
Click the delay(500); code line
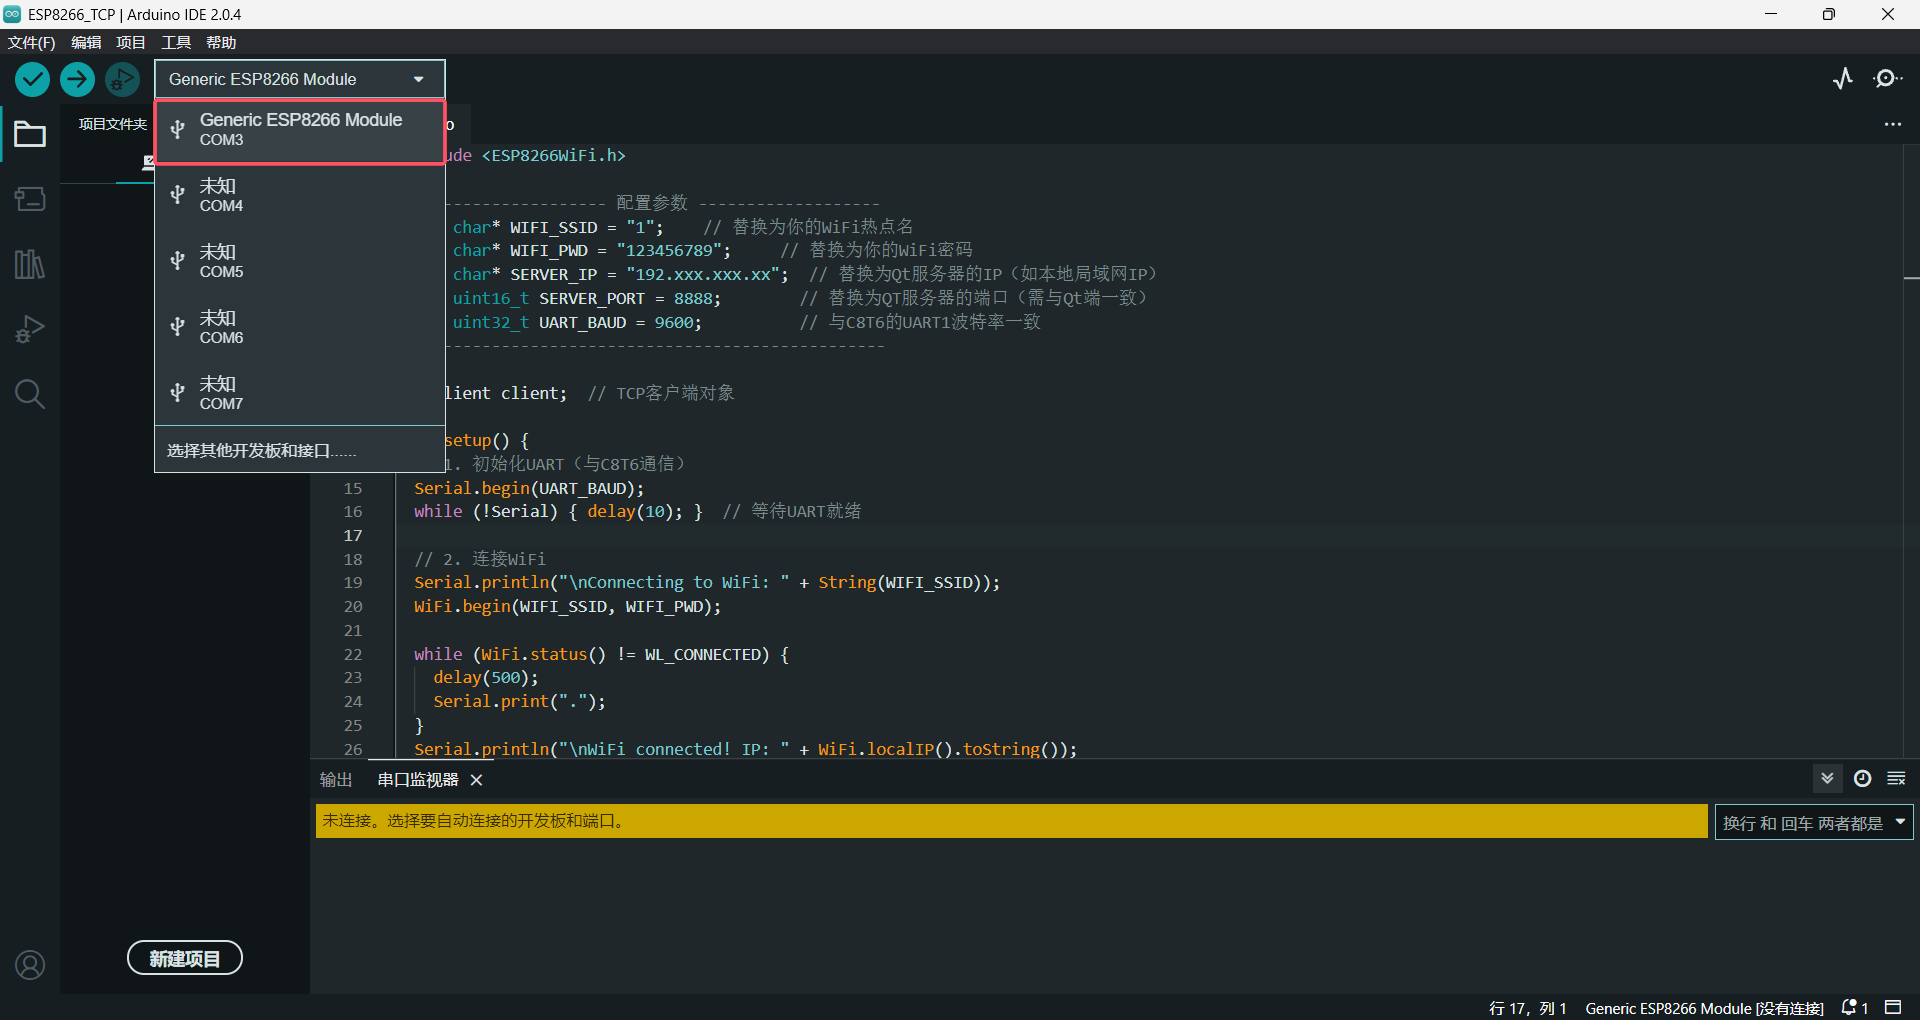(485, 677)
